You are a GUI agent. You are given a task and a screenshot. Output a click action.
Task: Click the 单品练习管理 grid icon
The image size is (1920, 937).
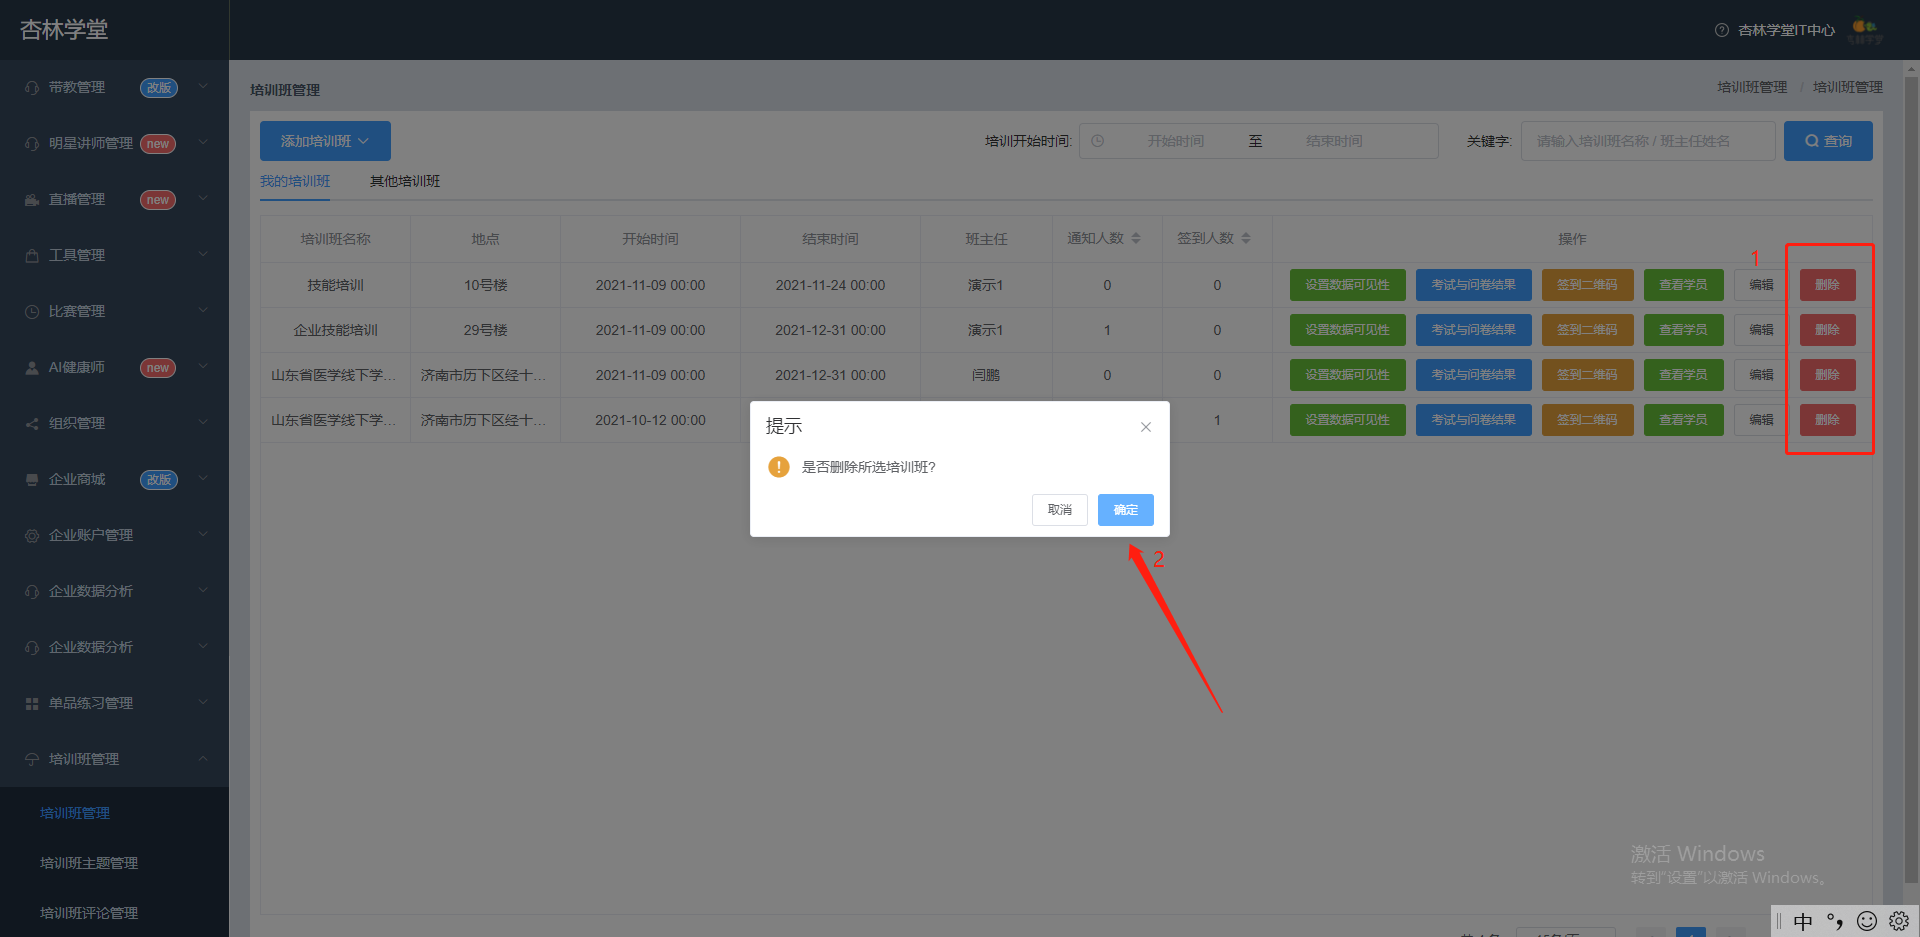32,704
